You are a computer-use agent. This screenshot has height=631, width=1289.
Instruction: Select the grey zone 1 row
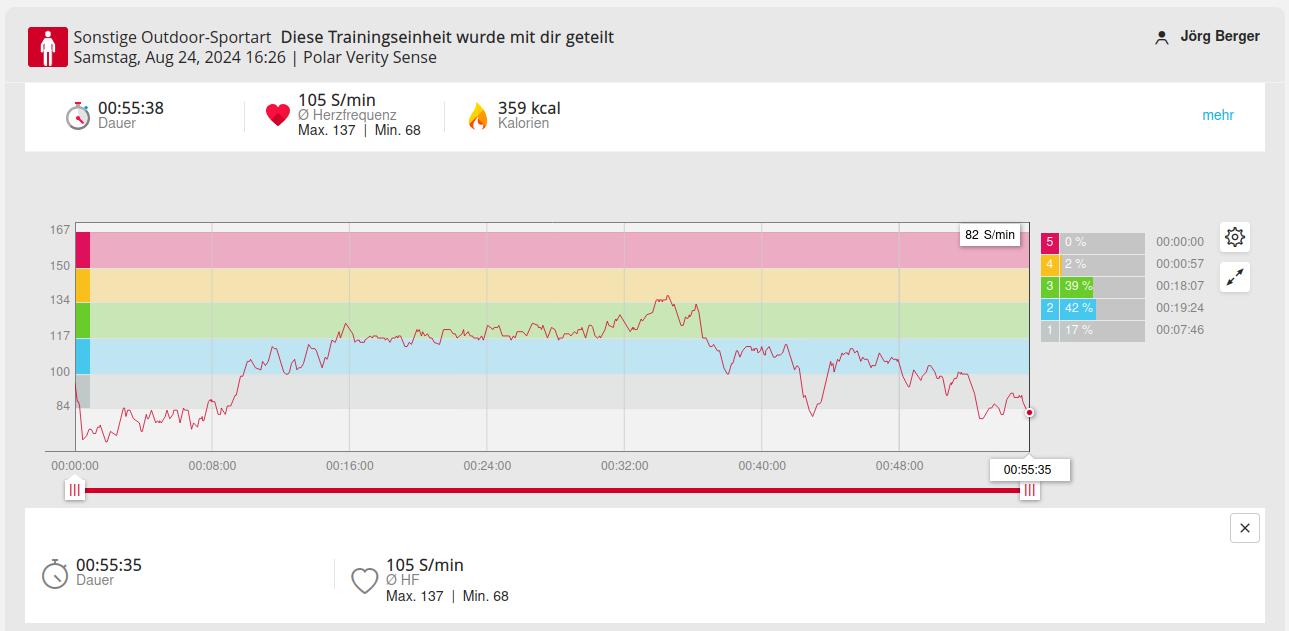pyautogui.click(x=1092, y=330)
